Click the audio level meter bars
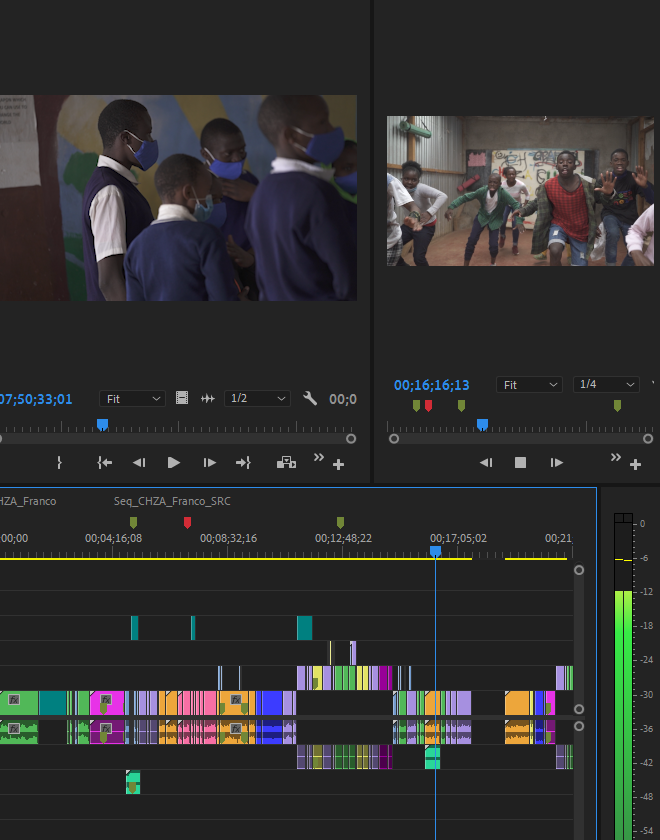 (624, 681)
